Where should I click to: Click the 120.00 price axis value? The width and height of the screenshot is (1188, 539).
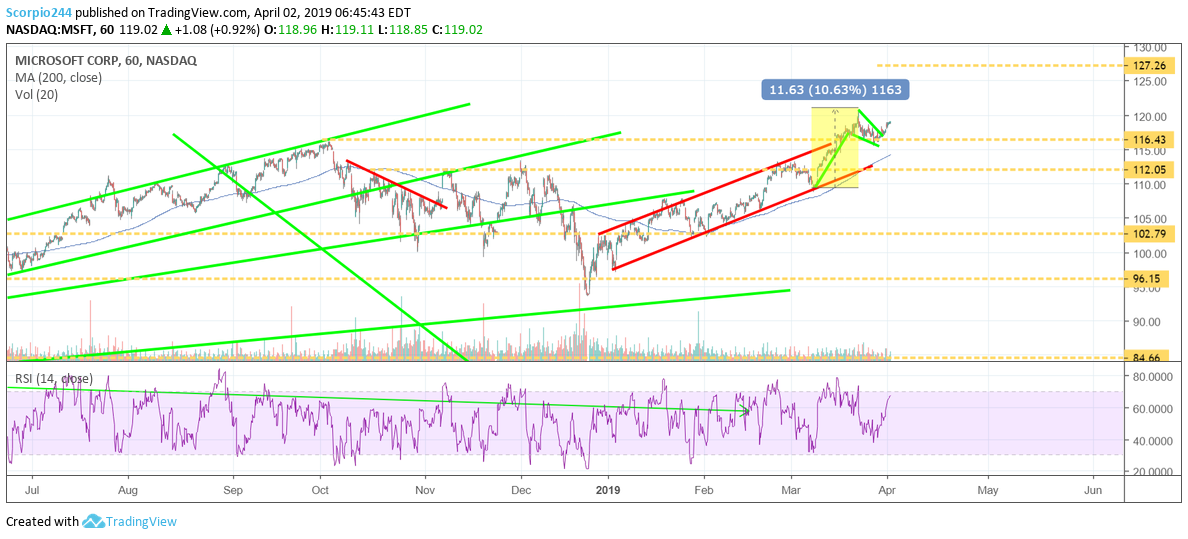pyautogui.click(x=1150, y=116)
